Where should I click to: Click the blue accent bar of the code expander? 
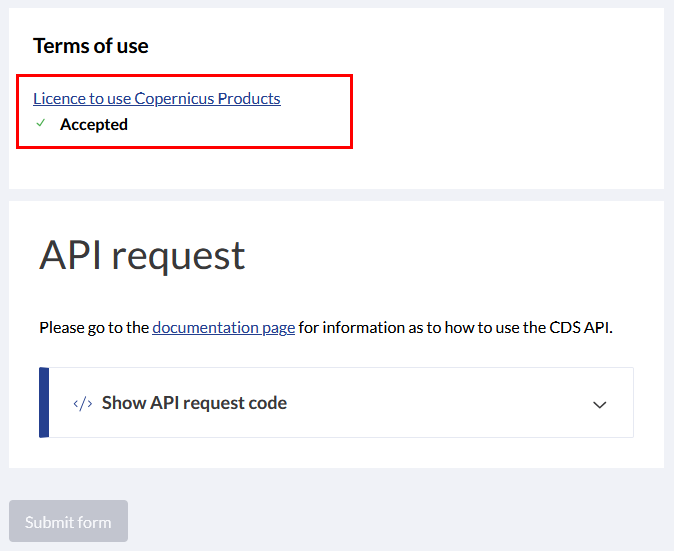[x=44, y=403]
